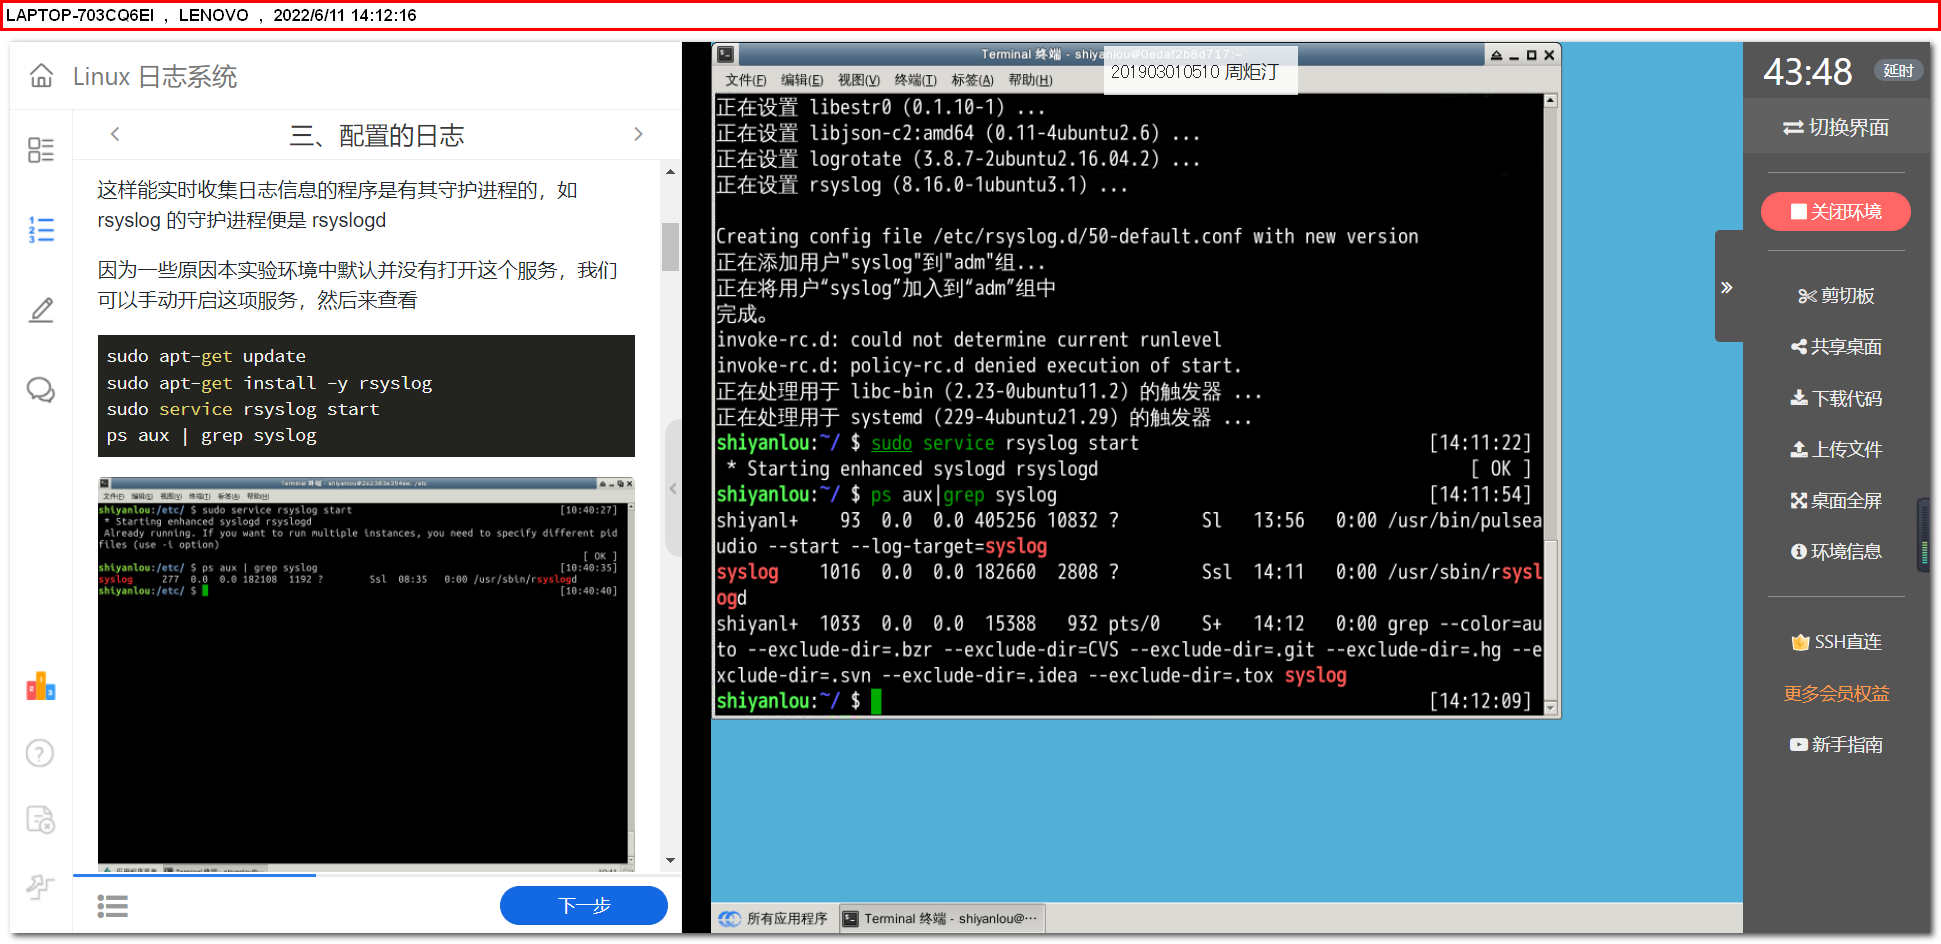Click the red 关闭环境 button
The image size is (1941, 944).
[x=1835, y=212]
